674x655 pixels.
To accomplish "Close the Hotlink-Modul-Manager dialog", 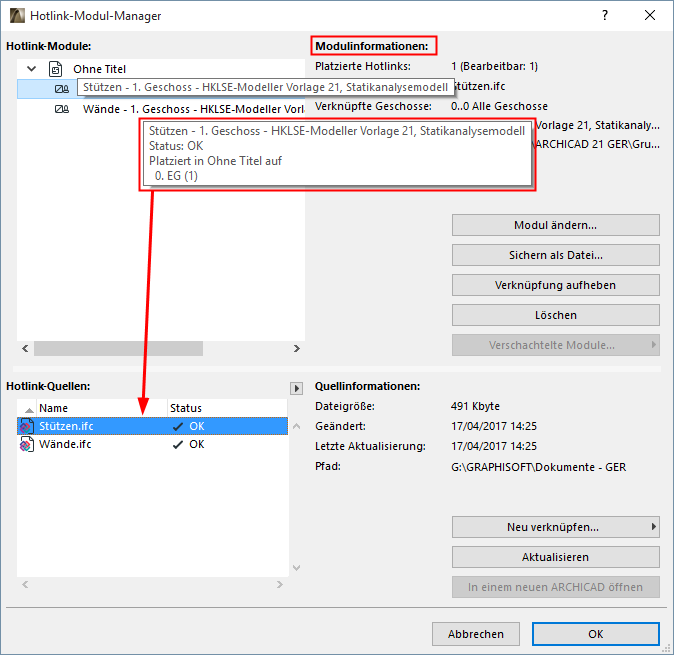I will pos(650,15).
